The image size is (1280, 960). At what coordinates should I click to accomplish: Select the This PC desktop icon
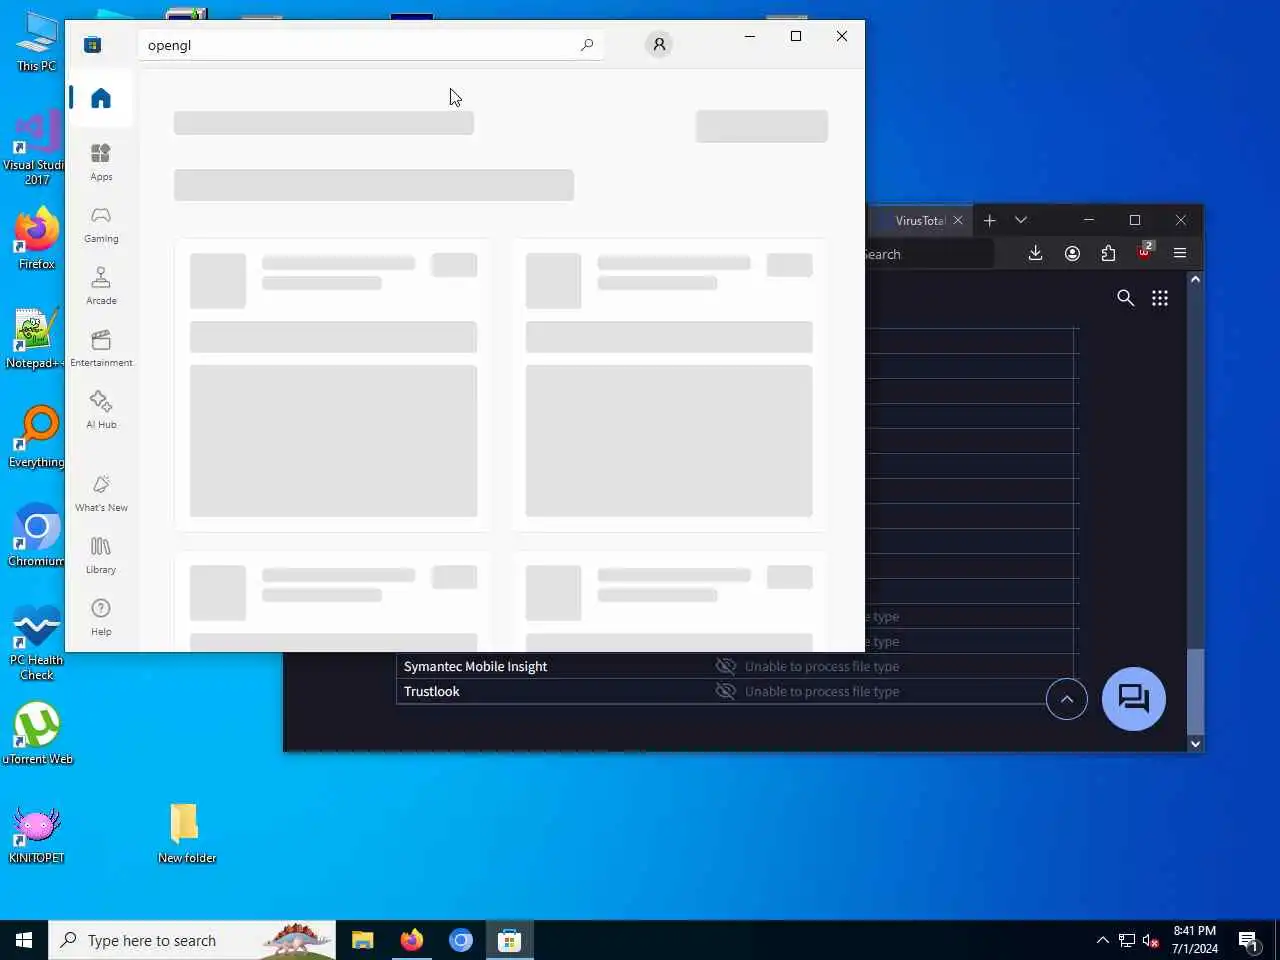pyautogui.click(x=36, y=41)
